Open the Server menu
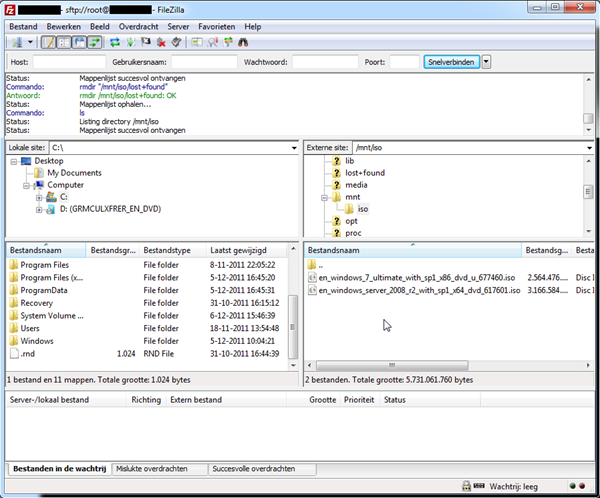This screenshot has height=498, width=600. [178, 26]
